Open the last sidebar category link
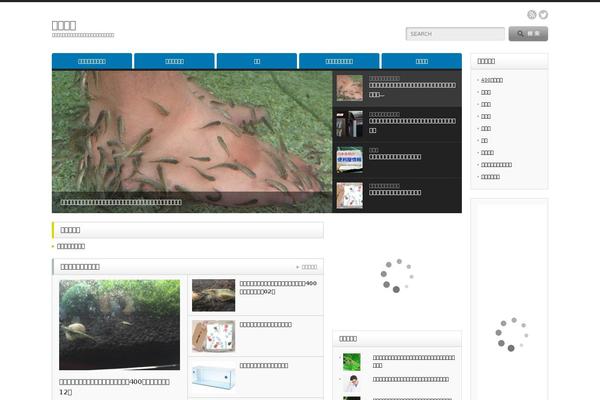Image resolution: width=600 pixels, height=400 pixels. (490, 177)
